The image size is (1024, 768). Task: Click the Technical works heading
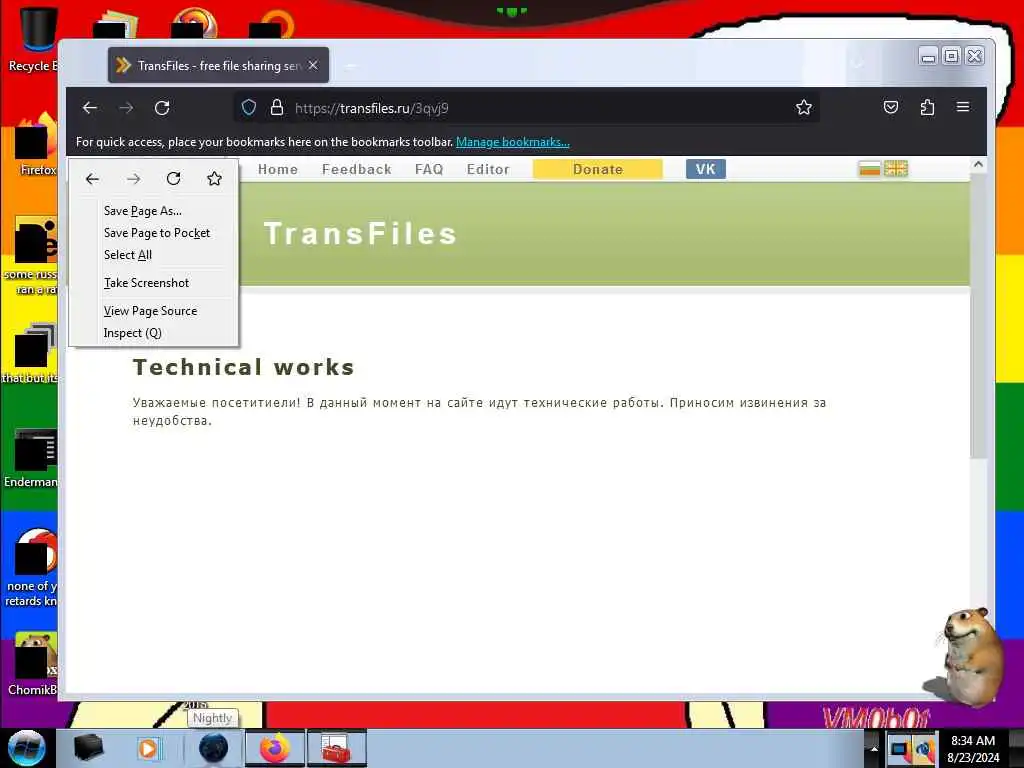(244, 367)
